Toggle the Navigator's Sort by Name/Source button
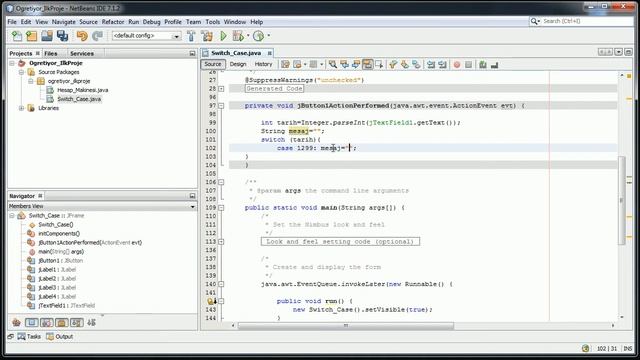 coord(92,322)
